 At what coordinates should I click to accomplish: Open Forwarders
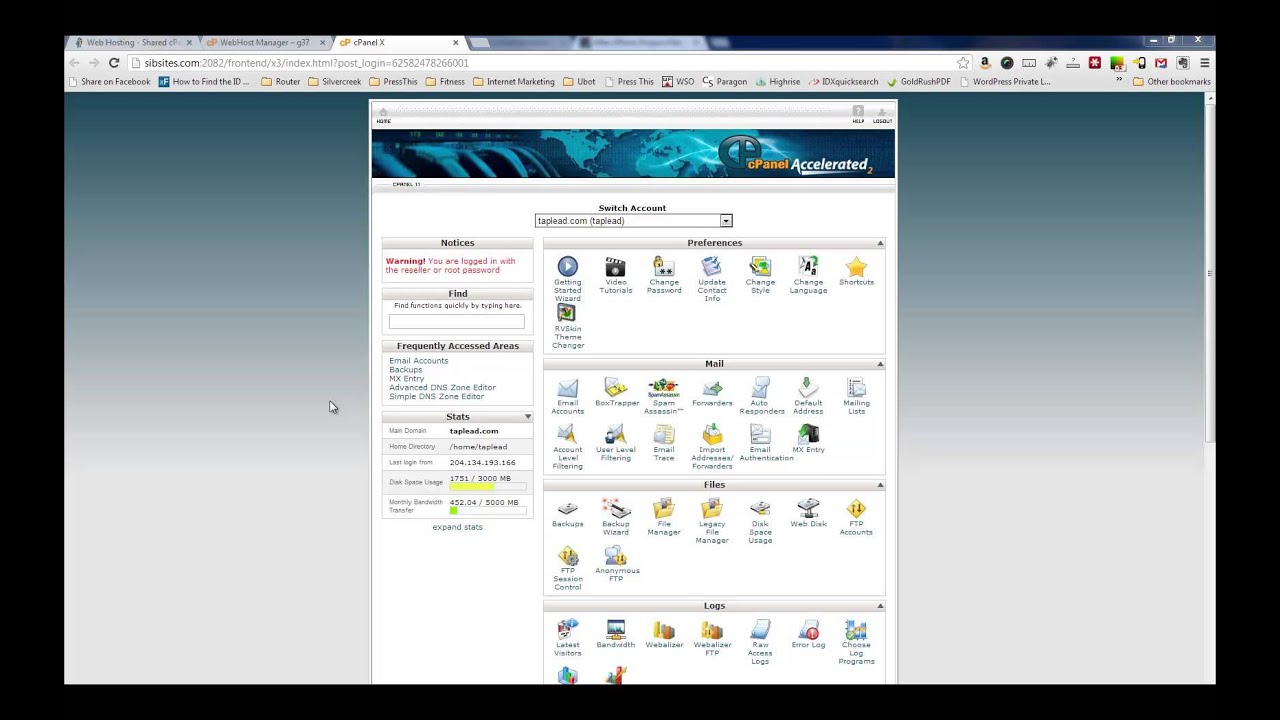point(712,388)
